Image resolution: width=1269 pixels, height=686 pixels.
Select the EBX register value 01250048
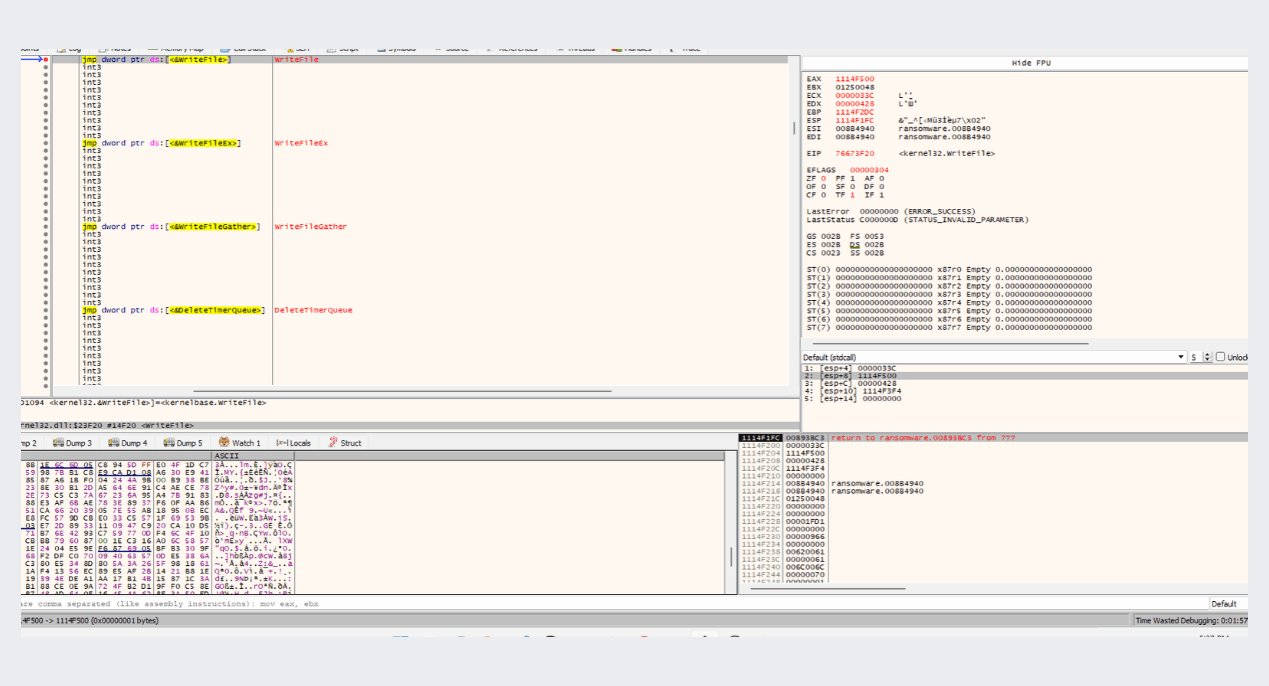coord(855,87)
